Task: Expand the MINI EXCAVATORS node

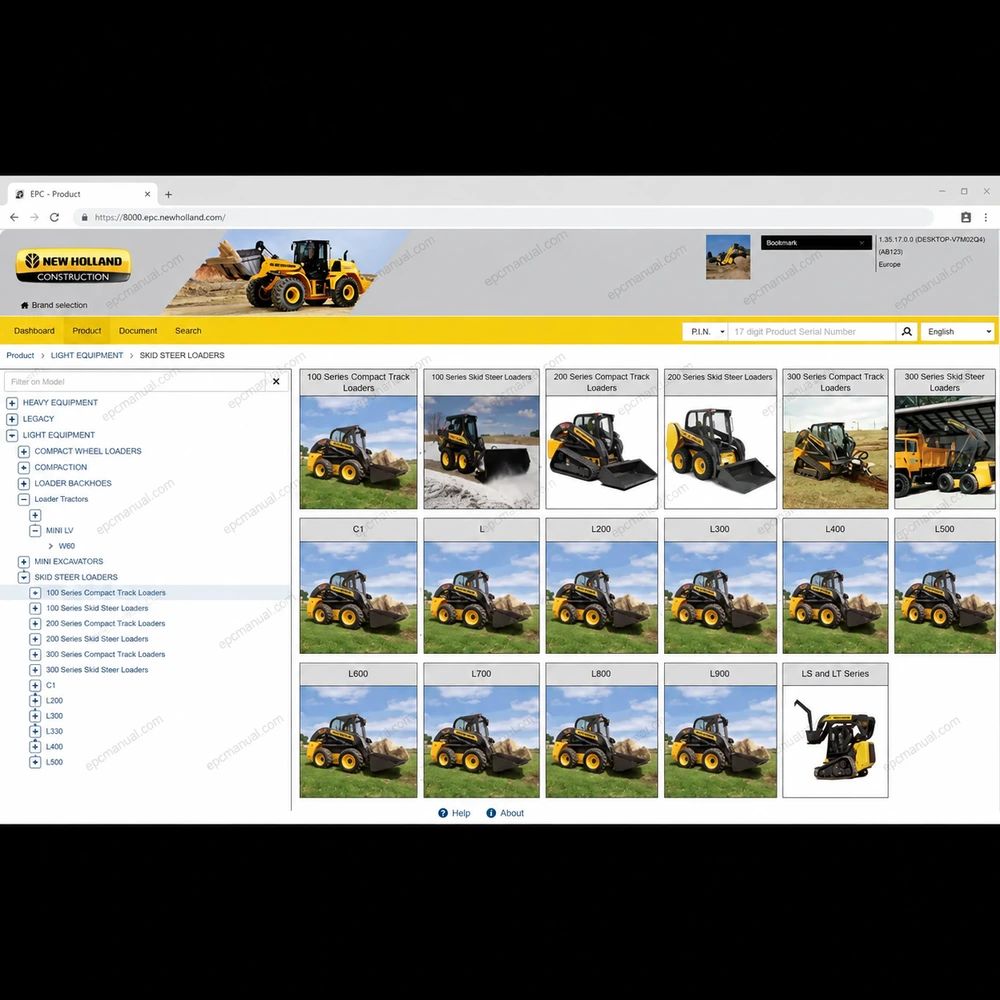Action: coord(24,562)
